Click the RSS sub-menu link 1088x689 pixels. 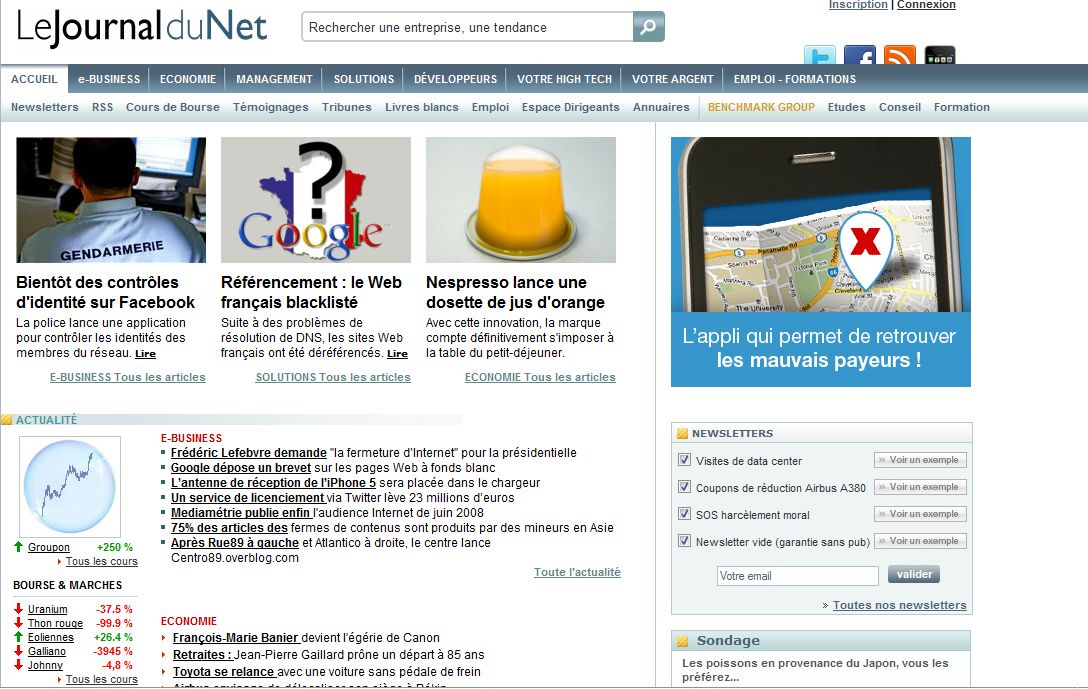(x=102, y=107)
